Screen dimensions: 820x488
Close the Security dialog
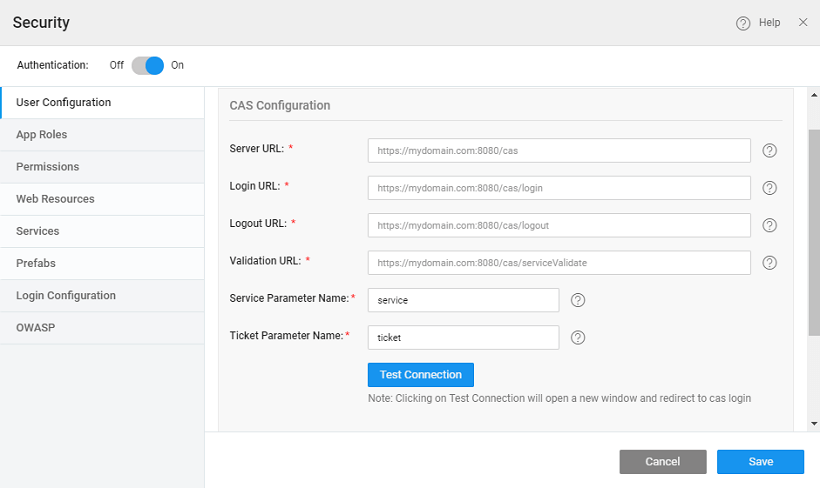pos(803,22)
